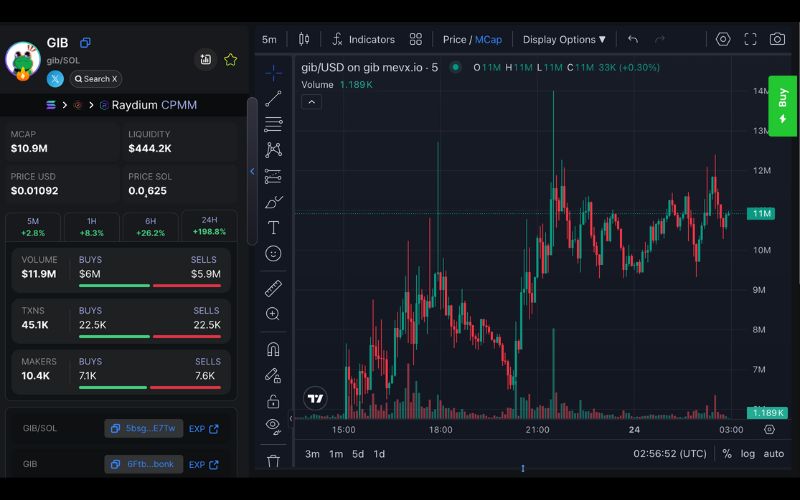Toggle auto scale
Viewport: 800px width, 500px height.
point(773,454)
